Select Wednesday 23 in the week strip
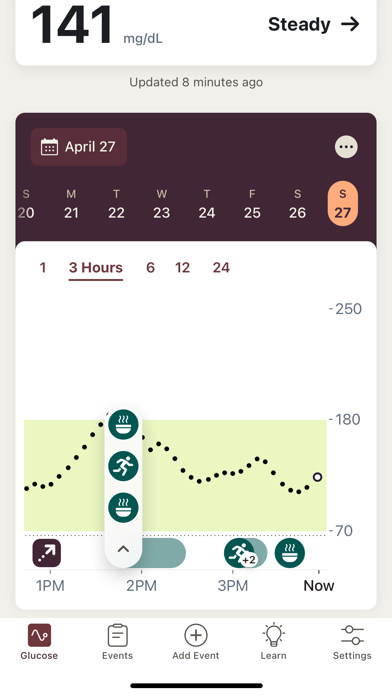 tap(162, 204)
